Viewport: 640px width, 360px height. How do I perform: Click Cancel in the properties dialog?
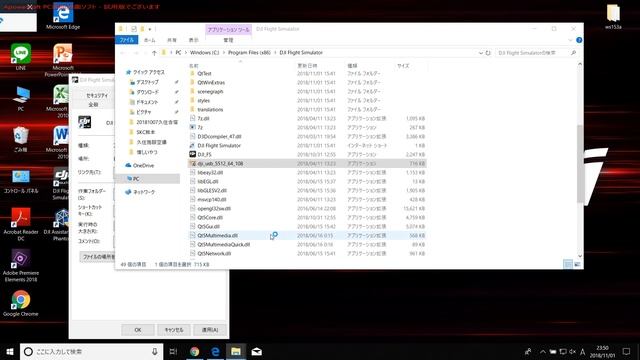click(x=174, y=329)
